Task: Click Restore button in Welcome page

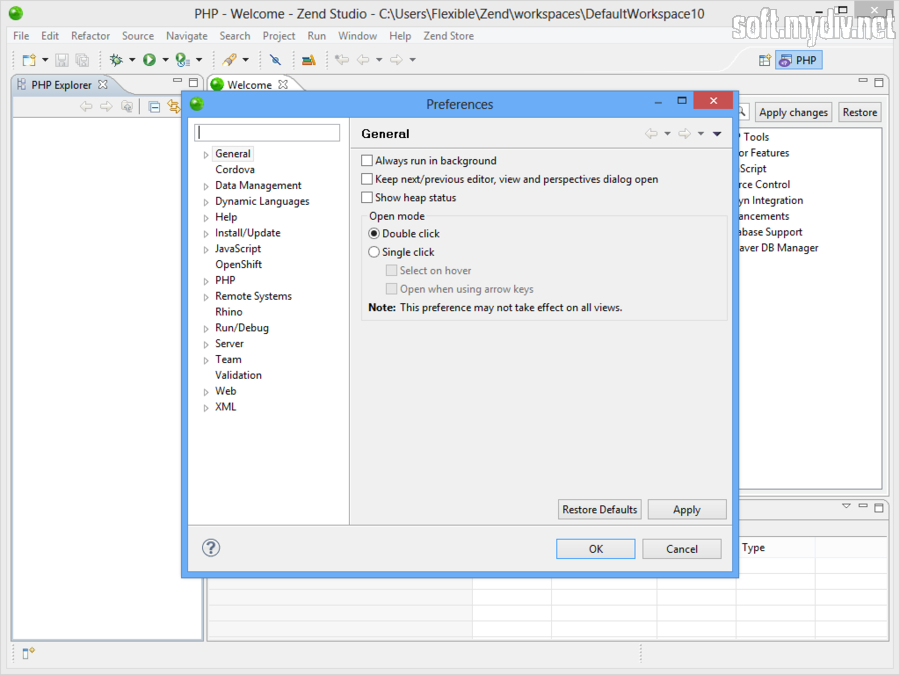Action: point(859,112)
